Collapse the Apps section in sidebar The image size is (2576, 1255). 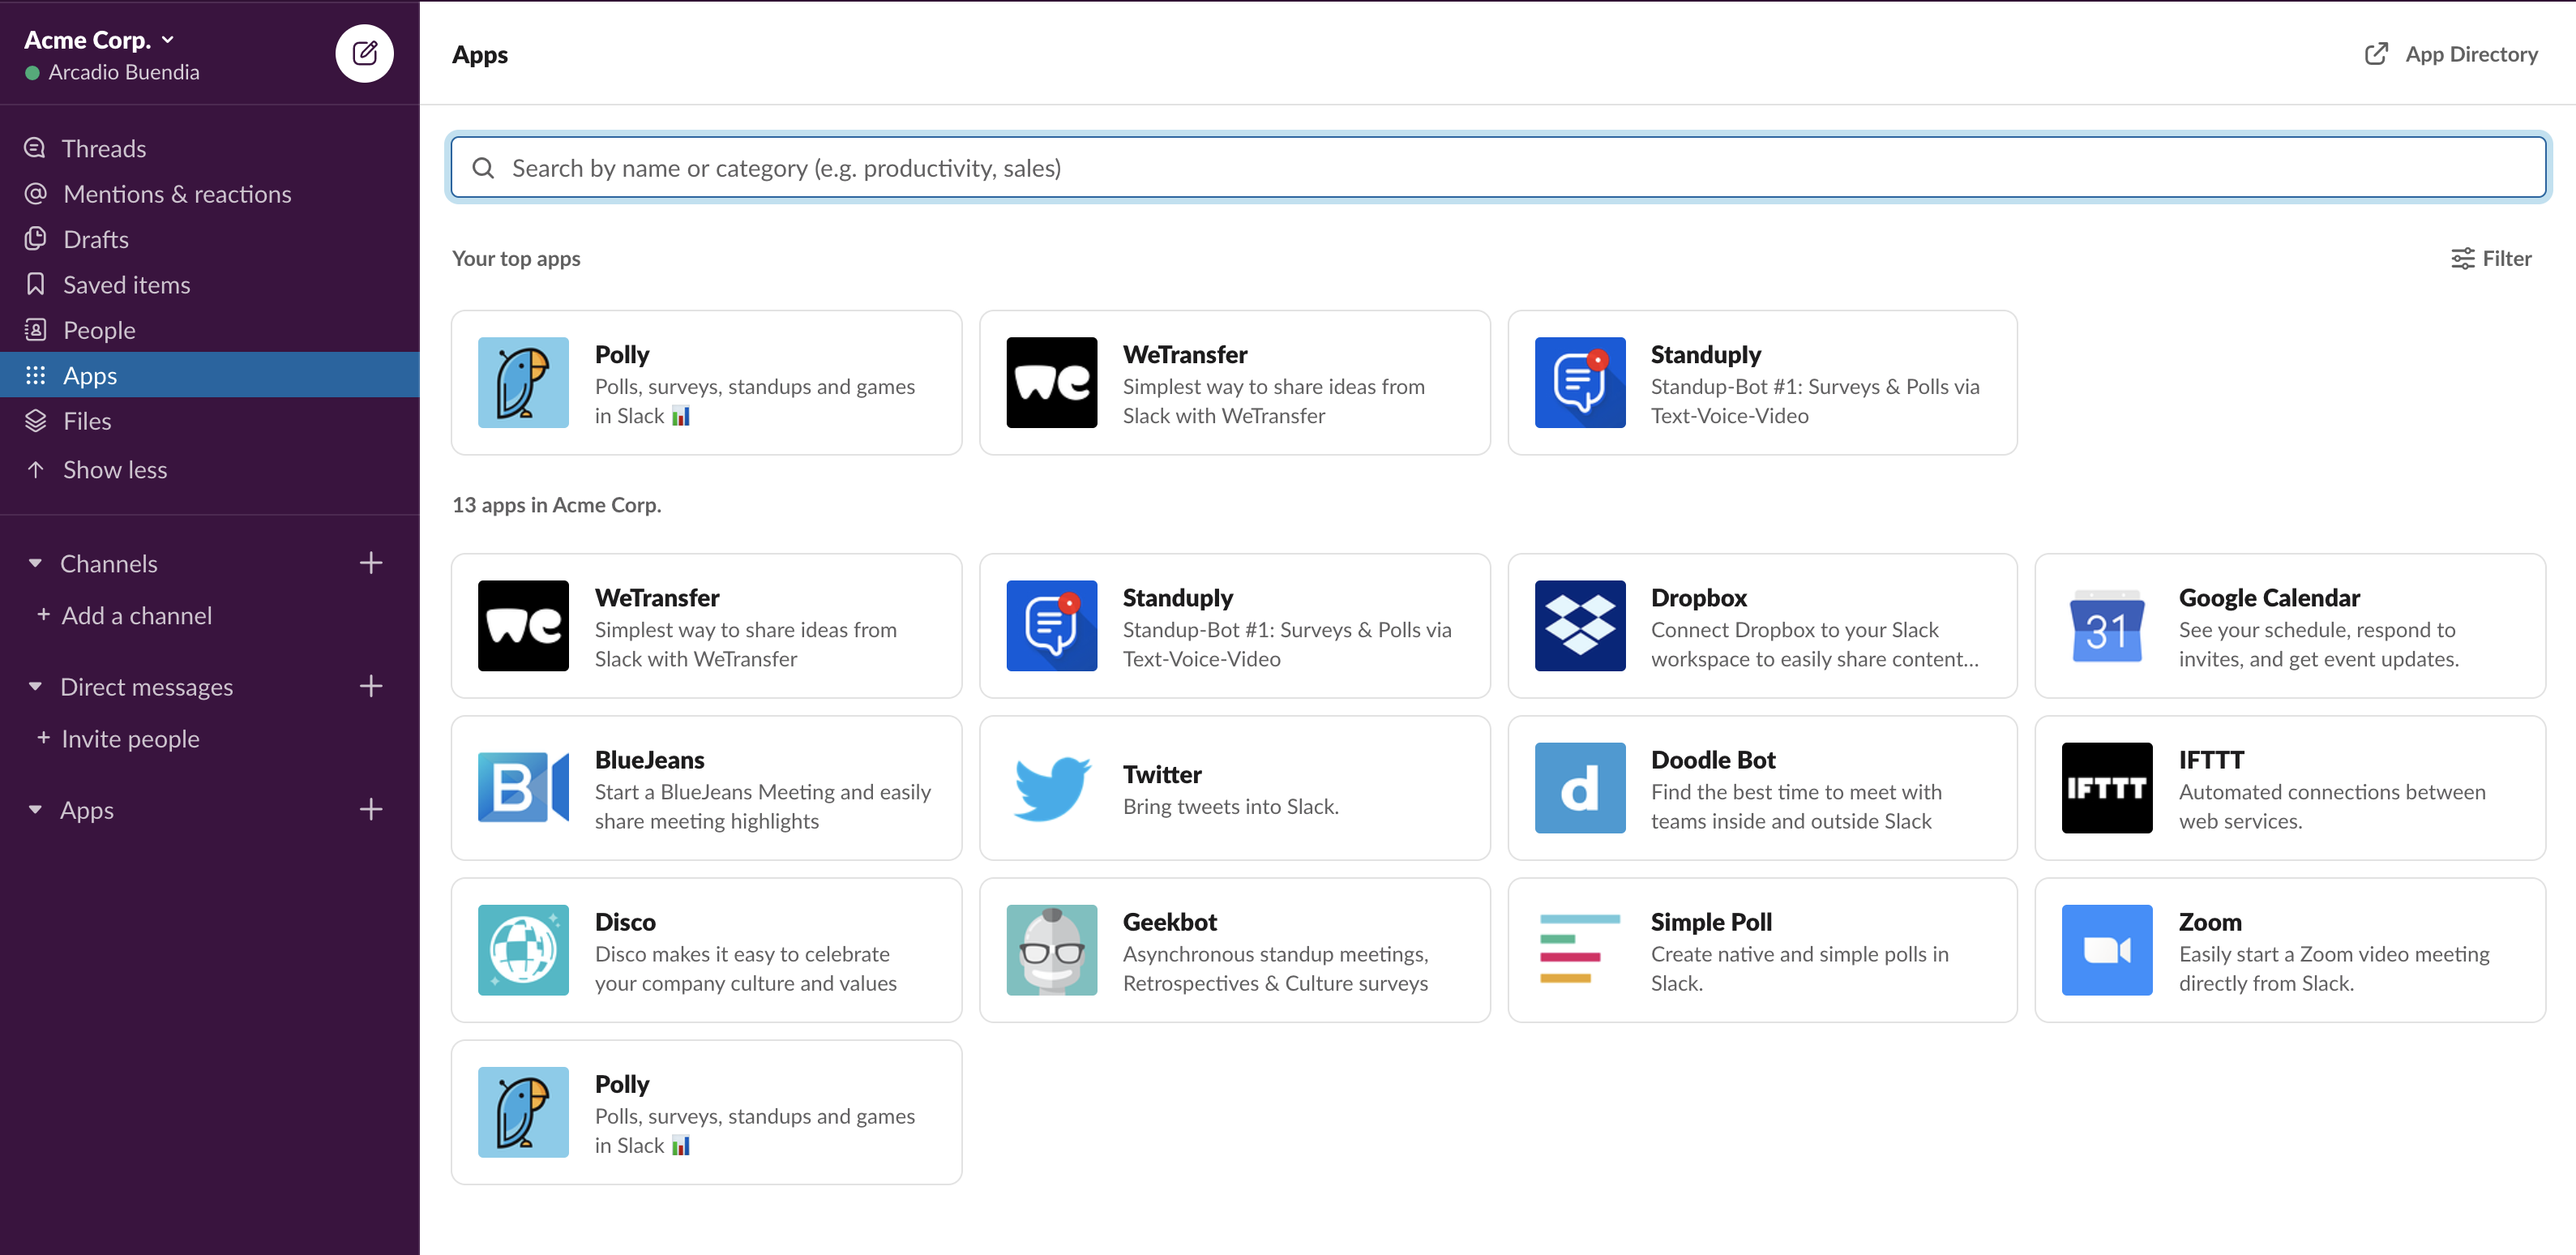tap(36, 808)
